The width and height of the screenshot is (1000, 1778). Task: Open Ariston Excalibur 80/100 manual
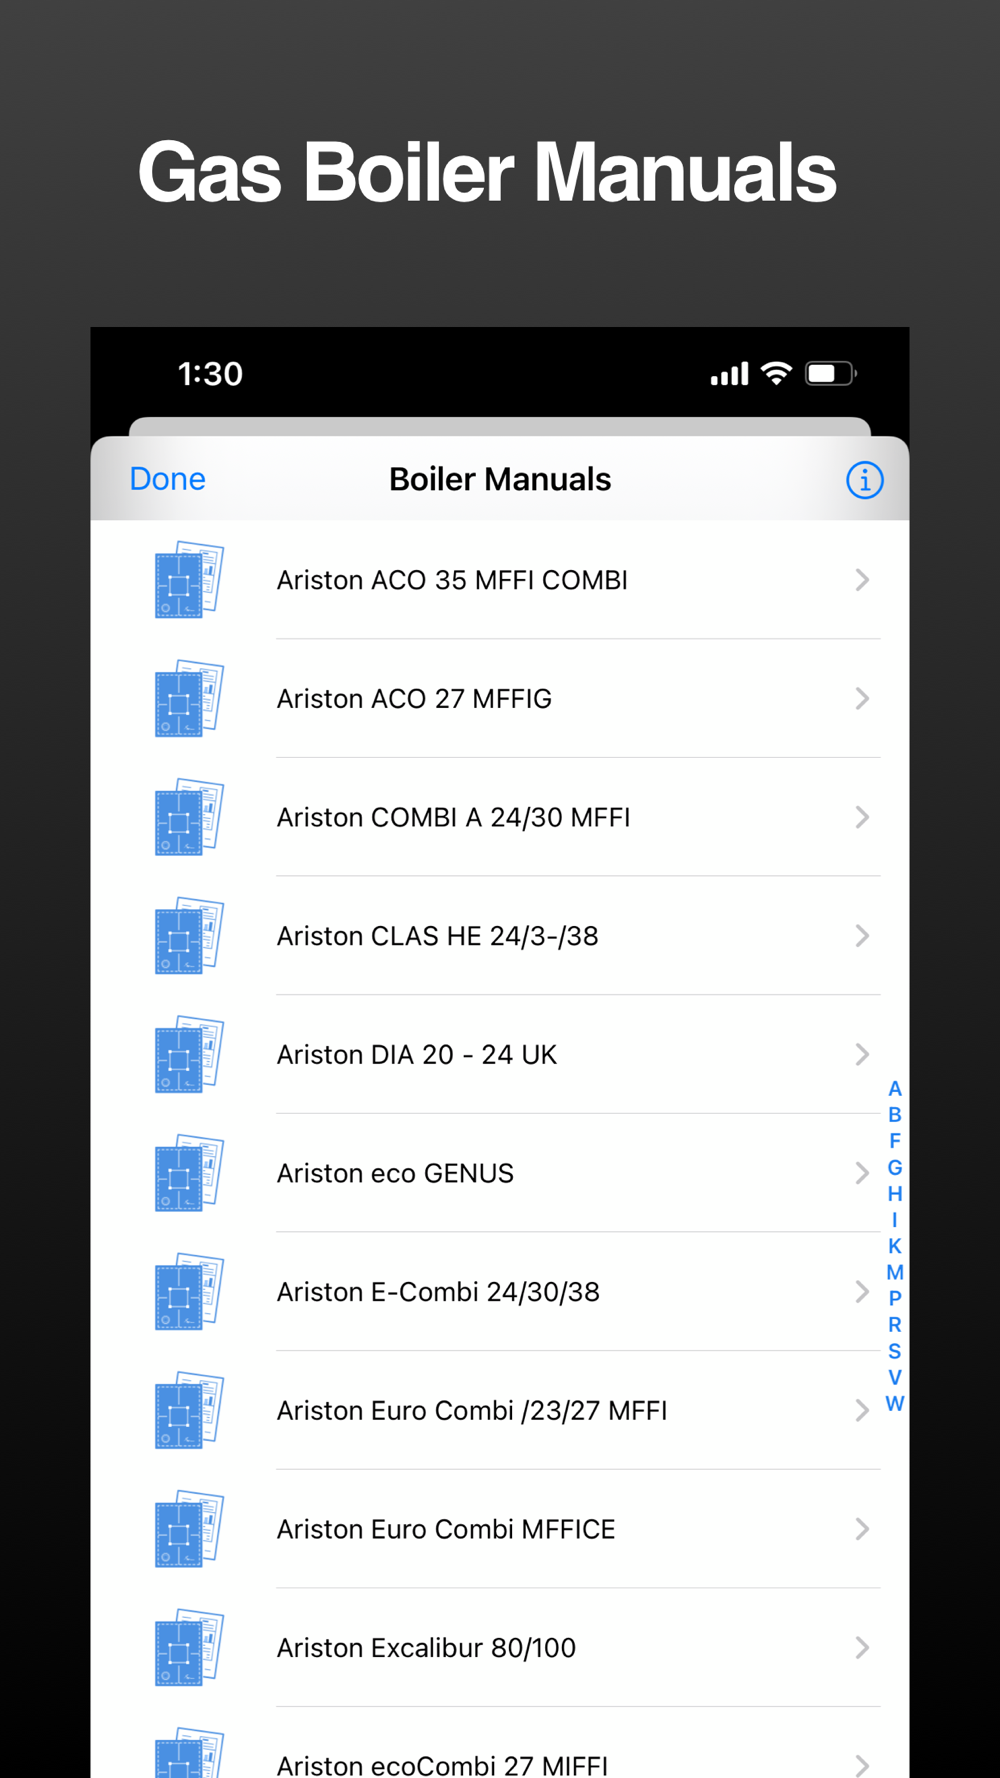[500, 1648]
